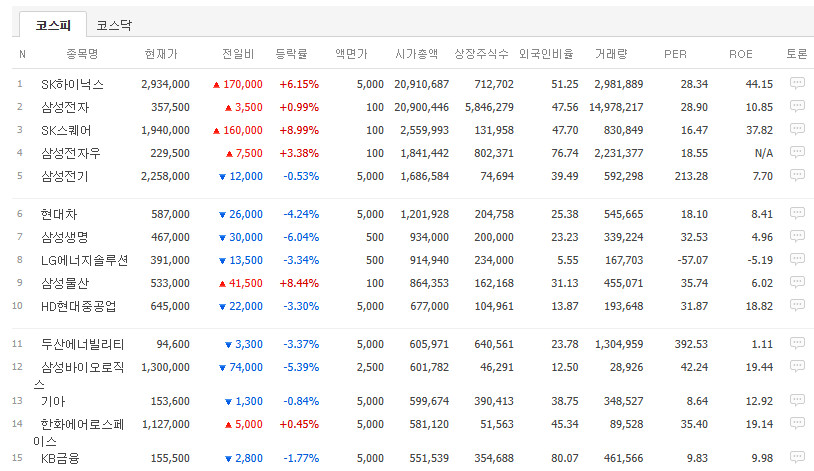
Task: Open discussion icon for 삼성바이오로직스 row
Action: tap(797, 366)
